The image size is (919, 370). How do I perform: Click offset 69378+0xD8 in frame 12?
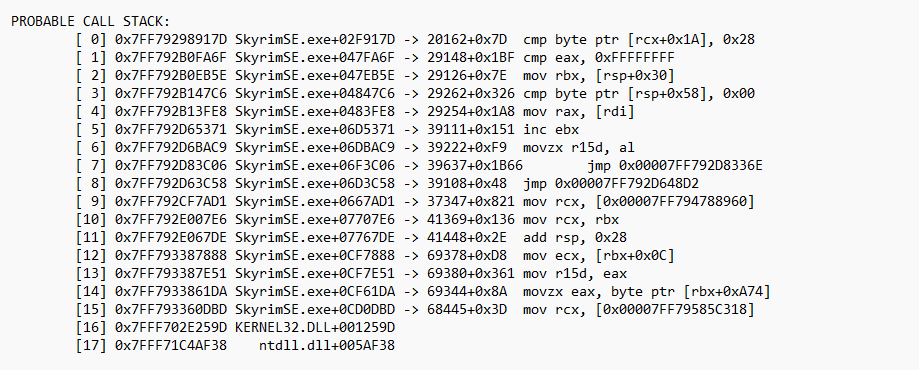(467, 256)
